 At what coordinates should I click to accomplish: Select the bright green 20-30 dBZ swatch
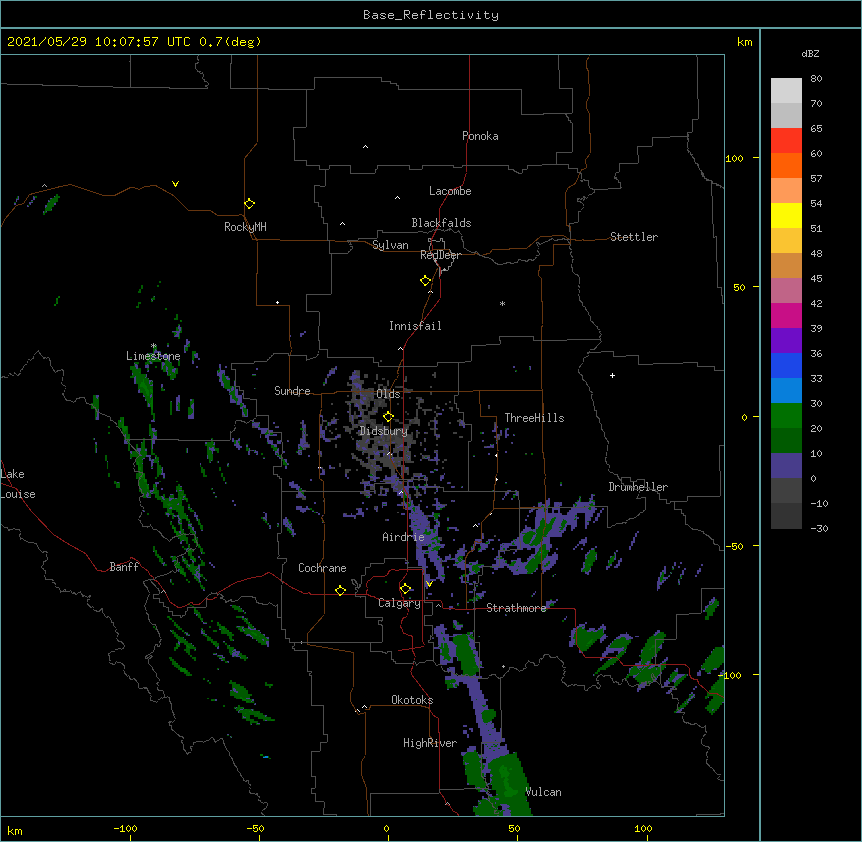click(x=786, y=416)
